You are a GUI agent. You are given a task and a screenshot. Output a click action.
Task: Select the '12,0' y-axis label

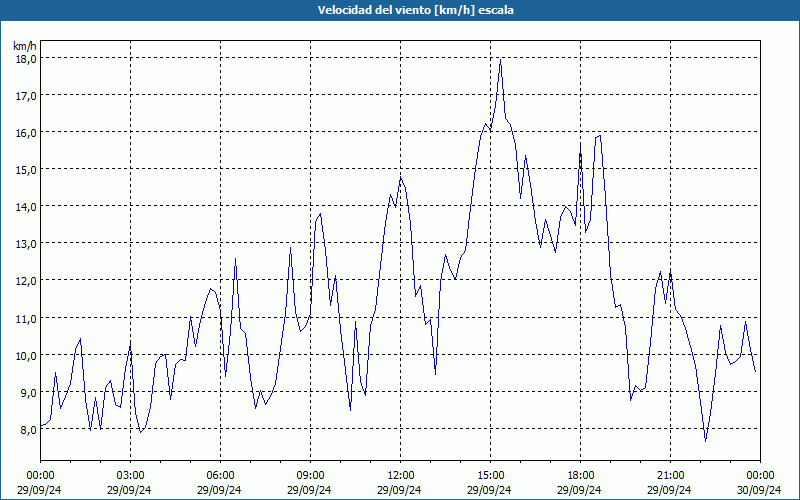pos(26,281)
